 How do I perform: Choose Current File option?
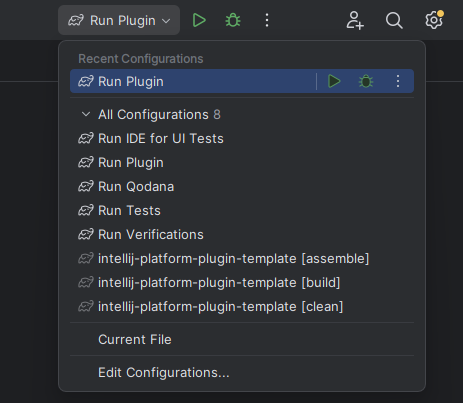pyautogui.click(x=242, y=339)
